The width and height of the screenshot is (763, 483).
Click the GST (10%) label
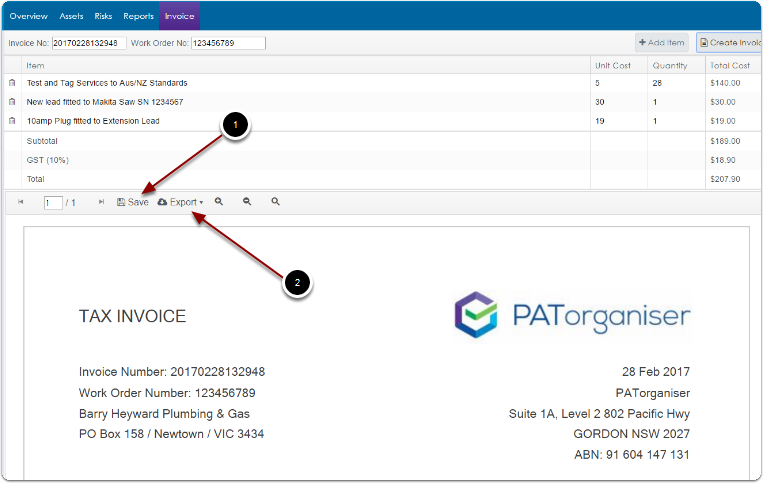coord(48,160)
